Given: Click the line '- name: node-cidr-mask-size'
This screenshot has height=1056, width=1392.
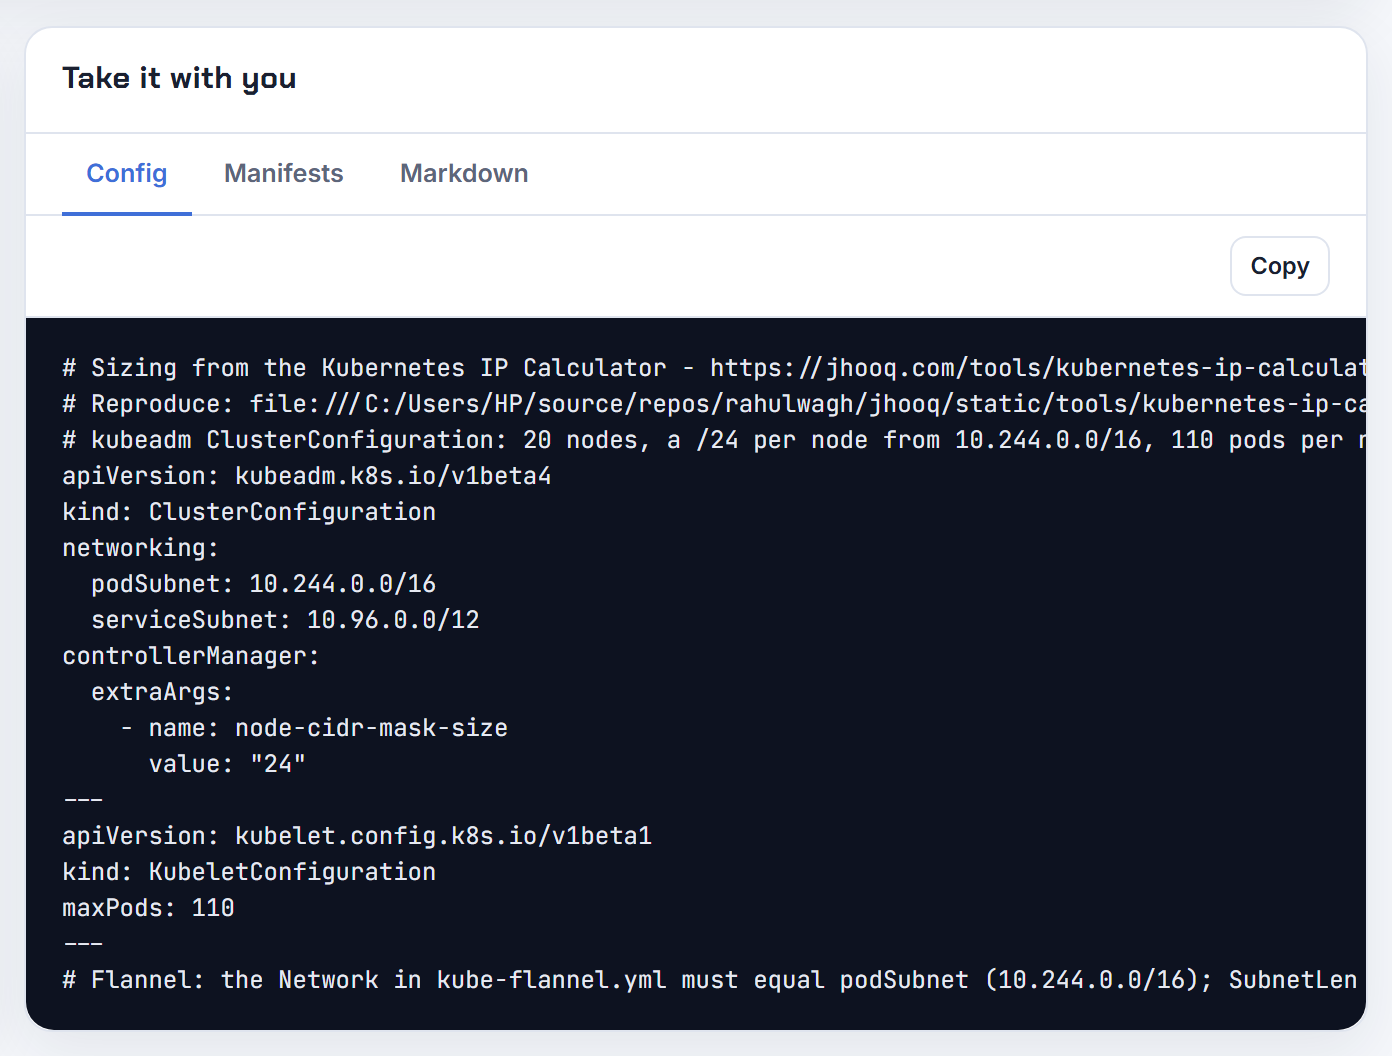Looking at the screenshot, I should [314, 728].
